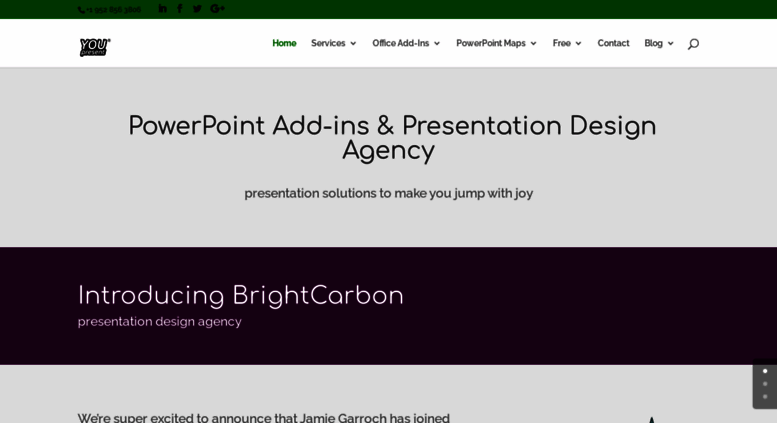Click the search magnifier icon
This screenshot has height=423, width=777.
click(693, 44)
